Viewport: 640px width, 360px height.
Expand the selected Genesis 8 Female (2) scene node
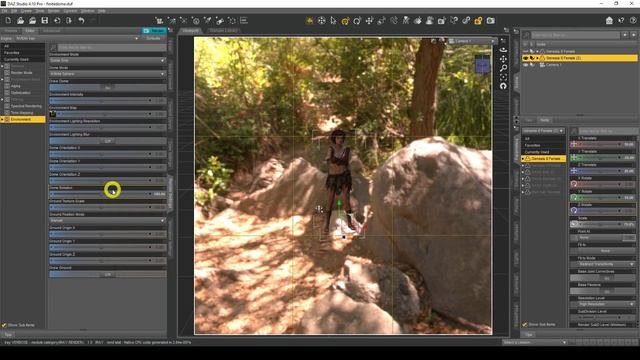tap(538, 58)
